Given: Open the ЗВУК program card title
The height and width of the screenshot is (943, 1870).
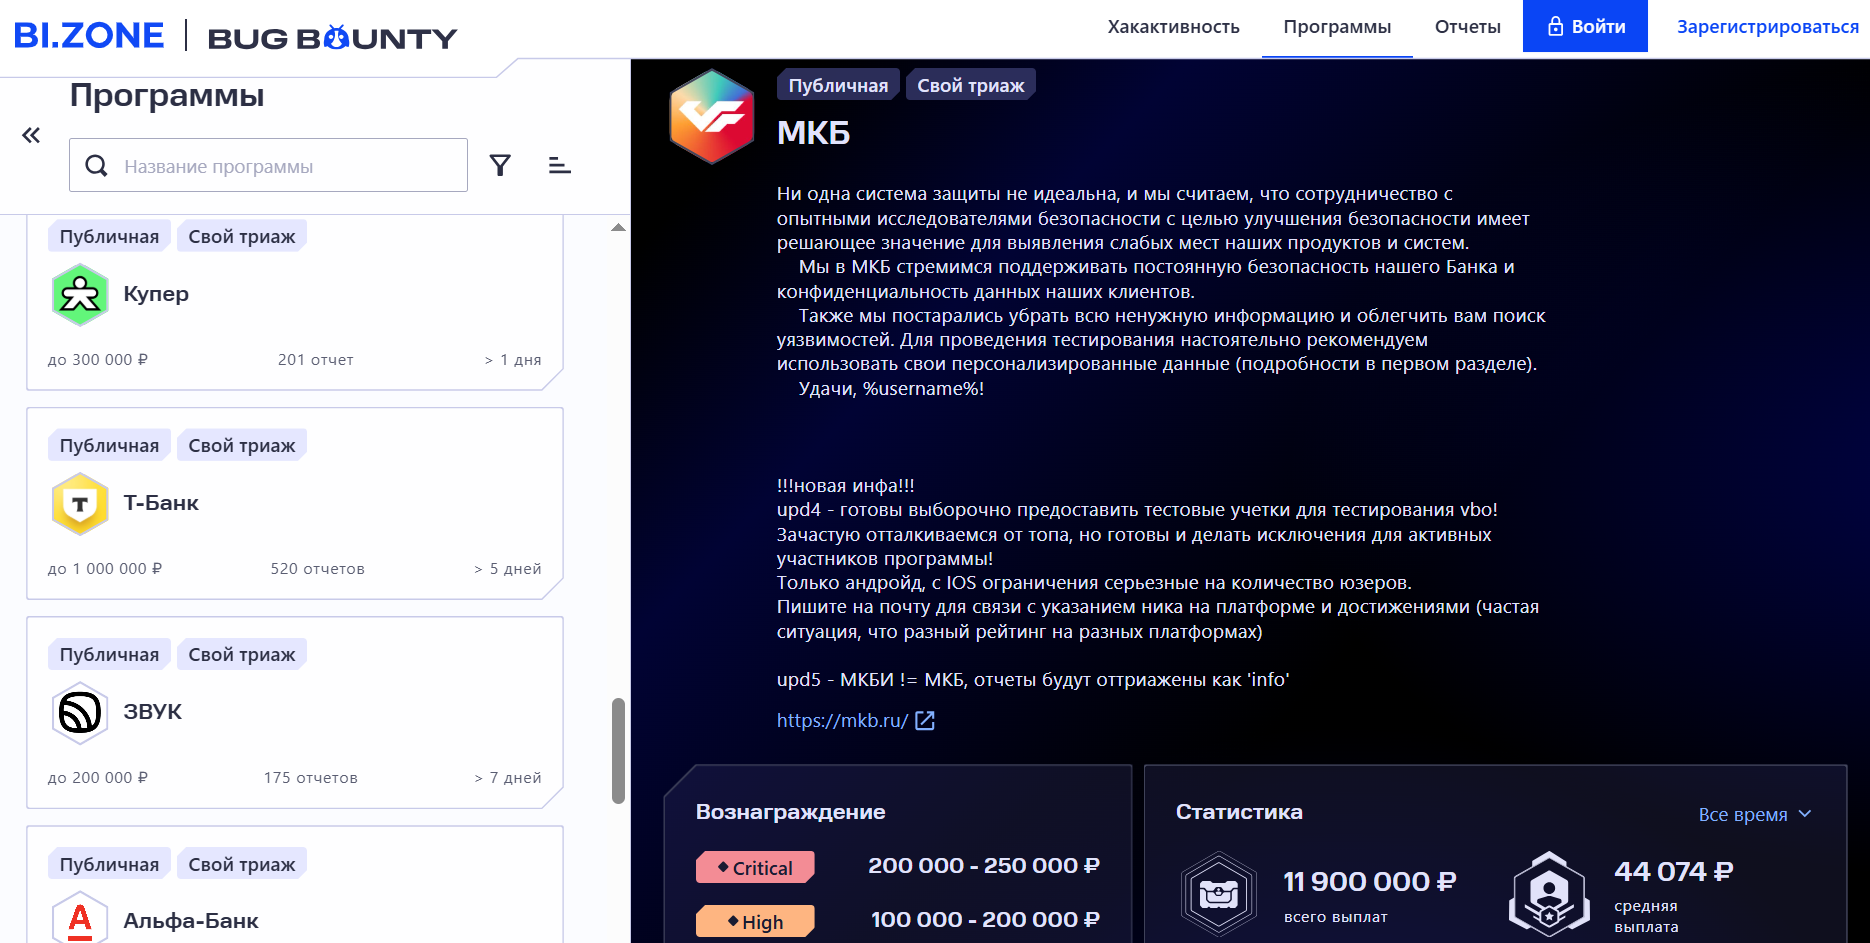Looking at the screenshot, I should (x=153, y=712).
